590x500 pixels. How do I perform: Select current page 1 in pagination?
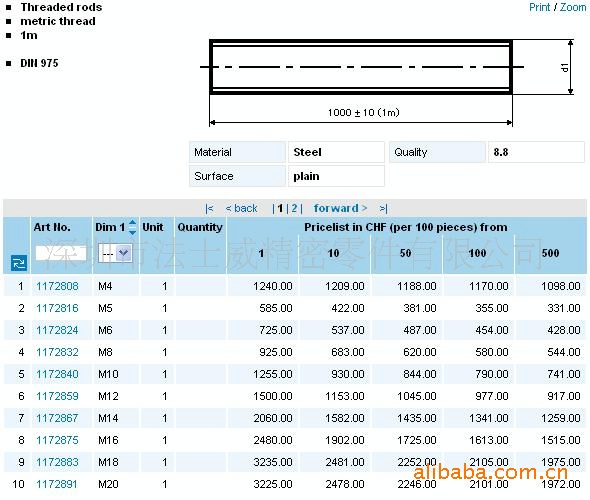[x=280, y=208]
